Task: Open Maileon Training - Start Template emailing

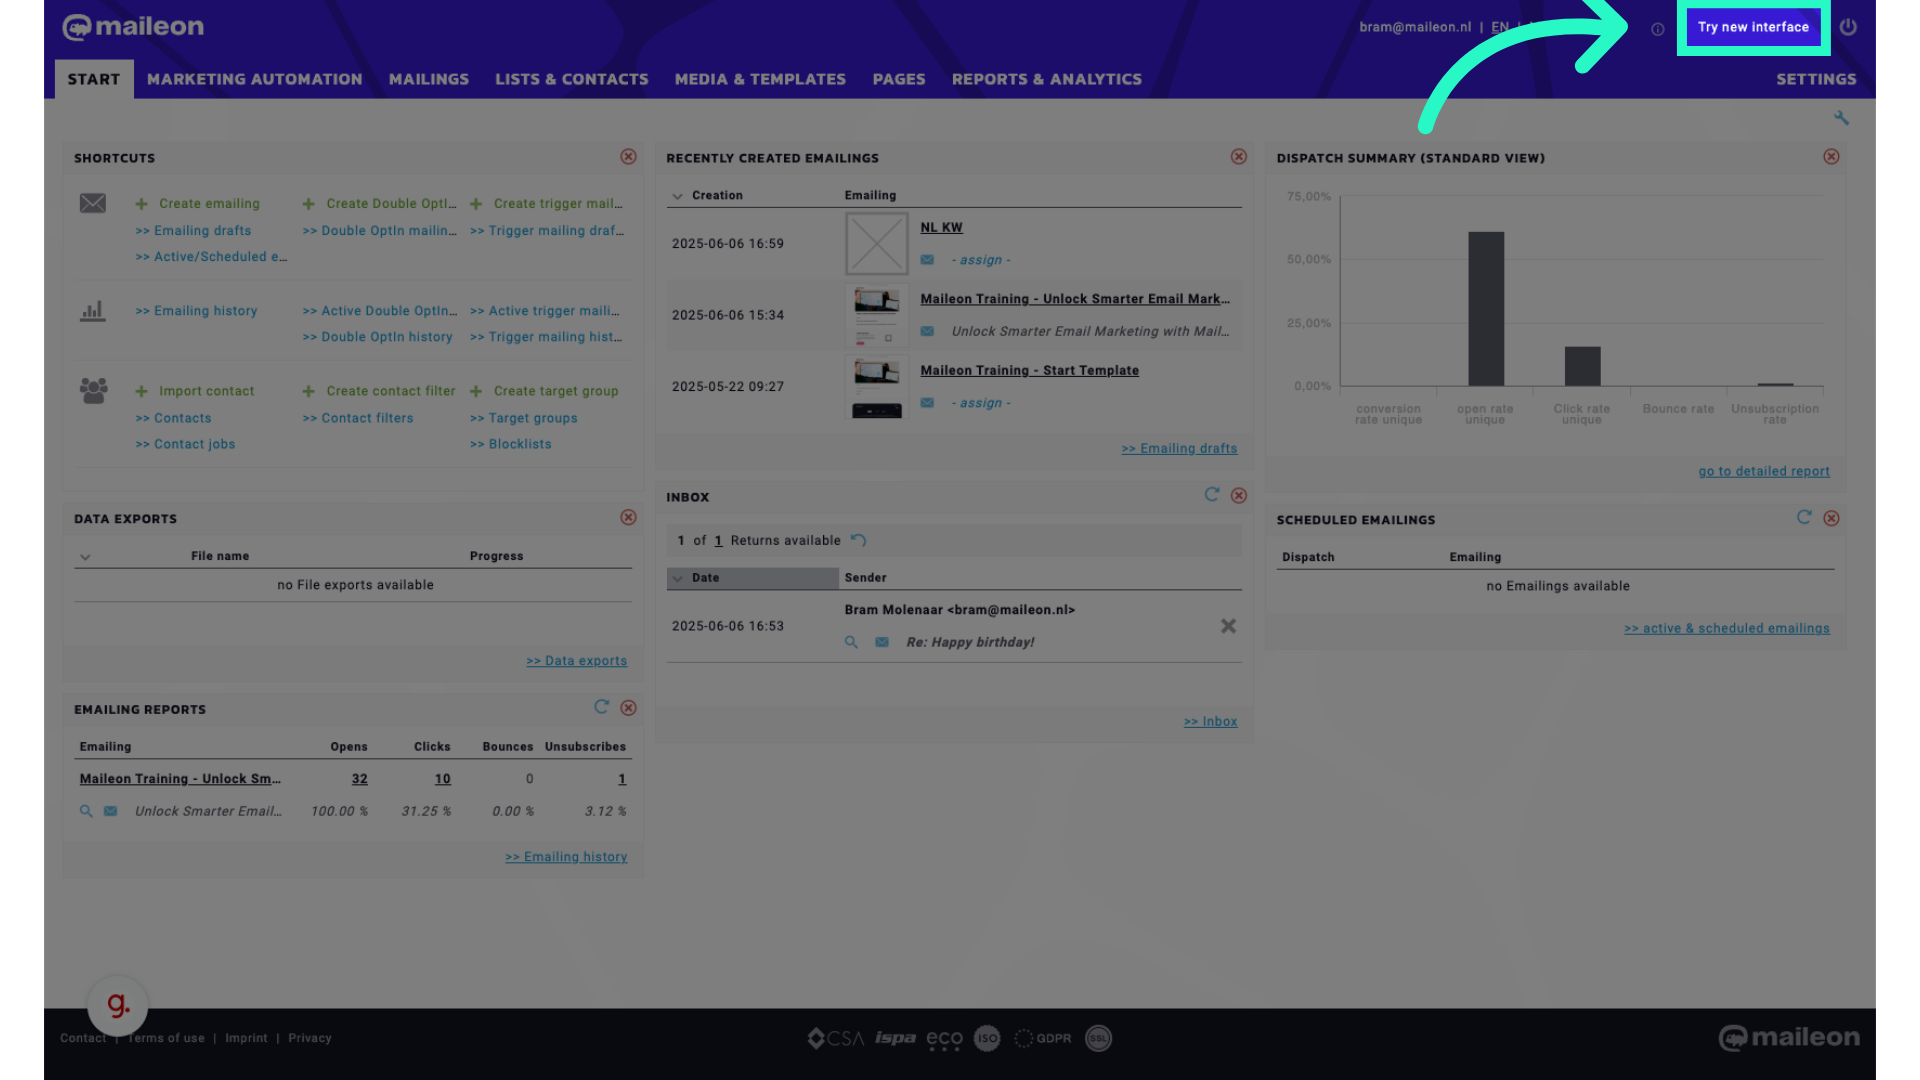Action: 1029,371
